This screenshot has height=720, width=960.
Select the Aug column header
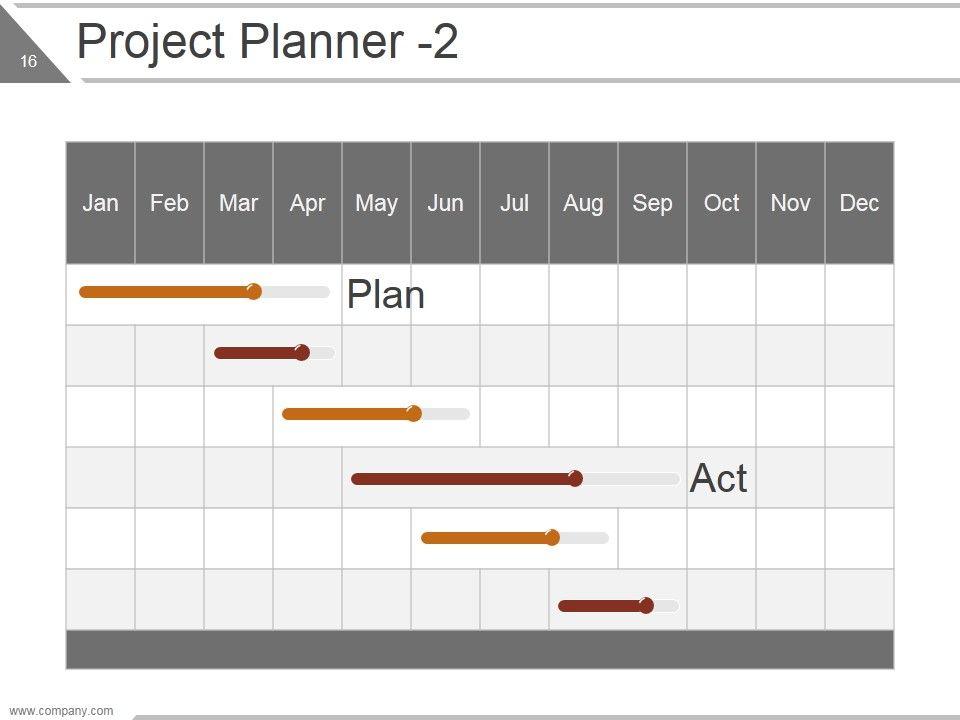click(x=583, y=203)
